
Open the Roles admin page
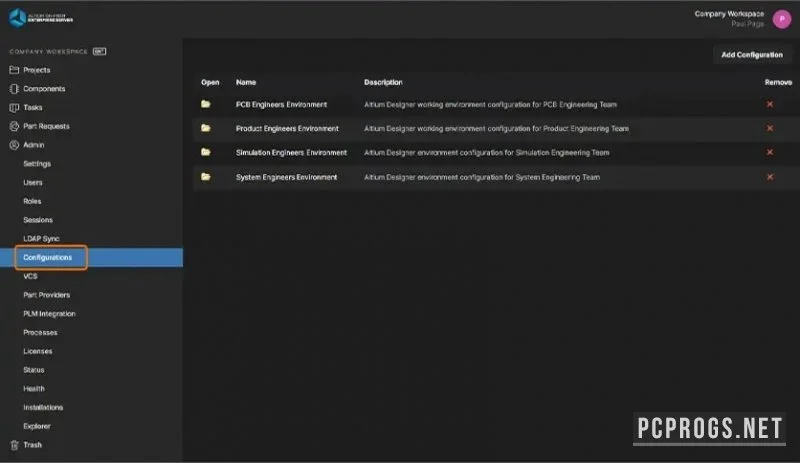click(32, 201)
